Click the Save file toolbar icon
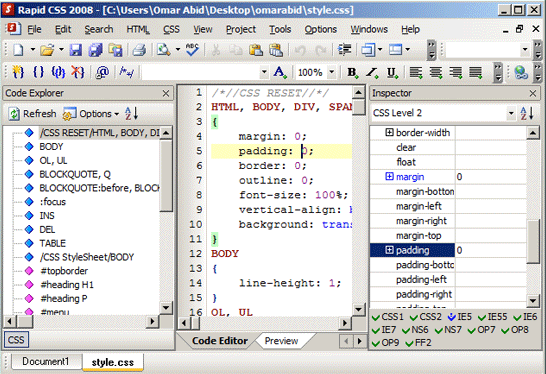Image resolution: width=546 pixels, height=374 pixels. [76, 50]
